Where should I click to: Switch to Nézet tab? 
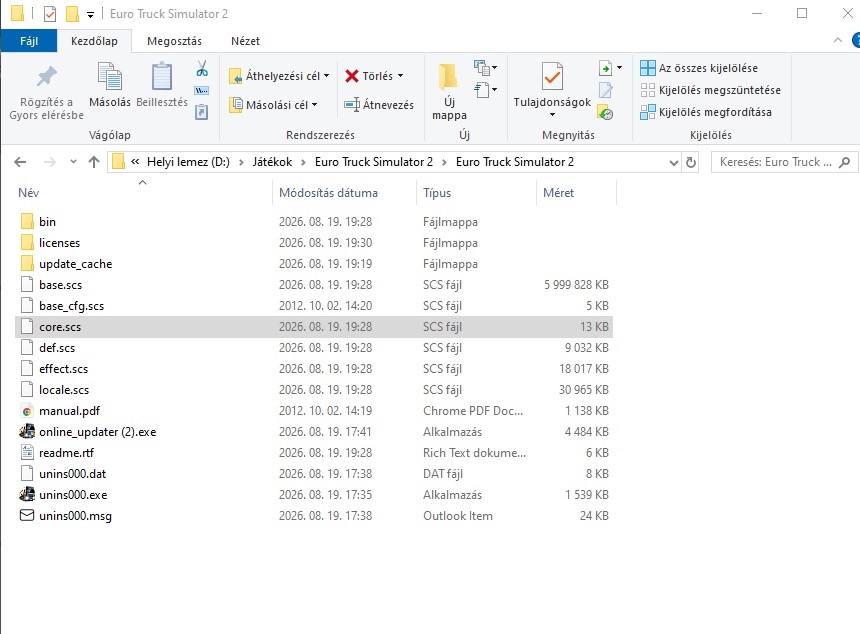pyautogui.click(x=245, y=41)
